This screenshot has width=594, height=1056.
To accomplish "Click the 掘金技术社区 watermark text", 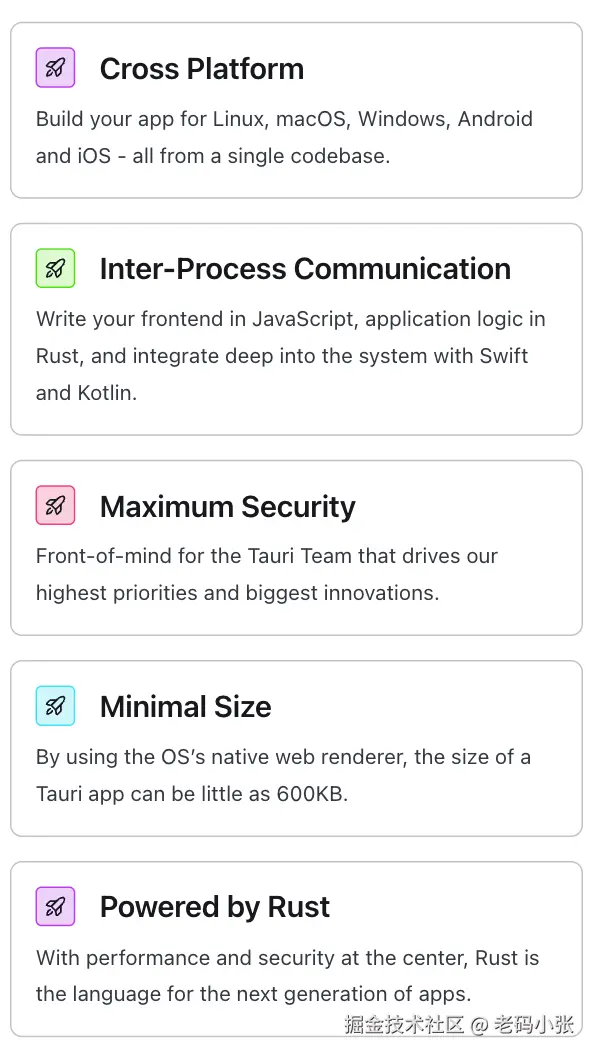I will click(x=404, y=1024).
